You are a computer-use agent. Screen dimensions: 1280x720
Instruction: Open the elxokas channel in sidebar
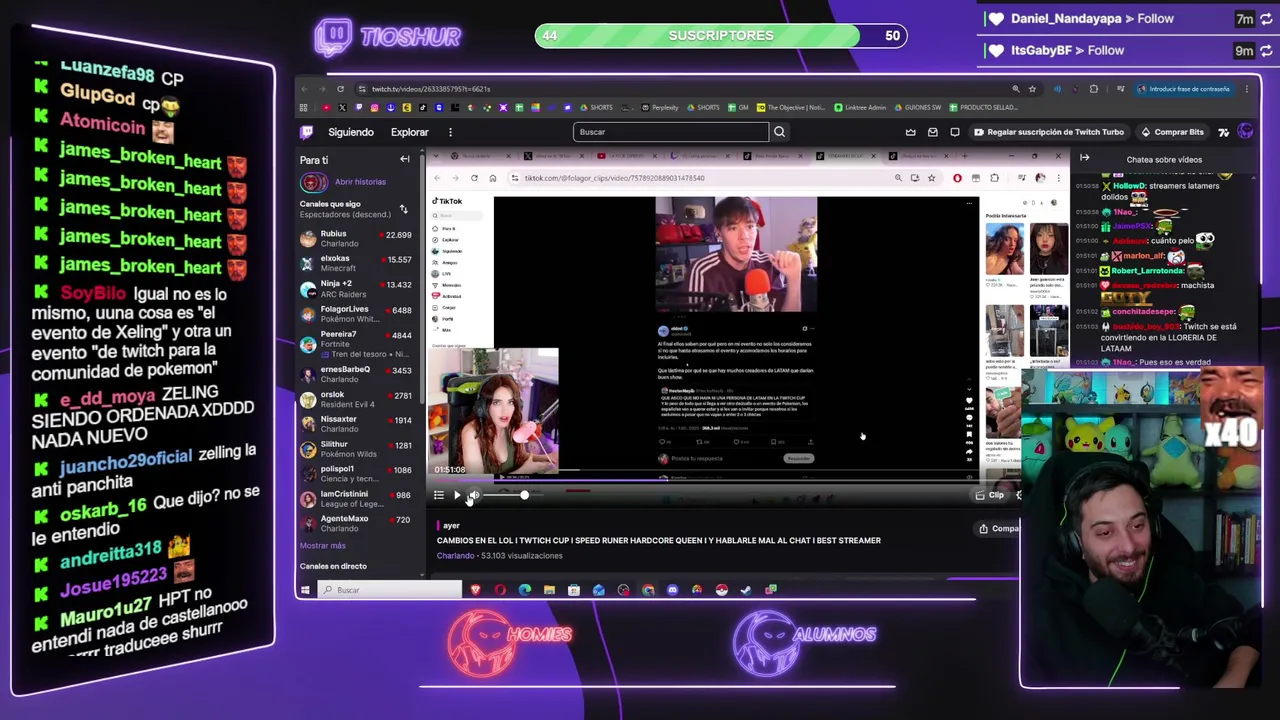tap(356, 263)
